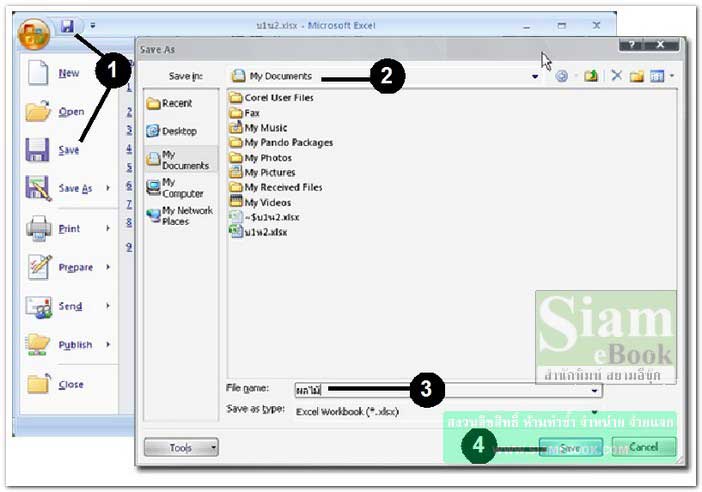Click the Prepare pencil document icon
The width and height of the screenshot is (702, 492).
pos(39,267)
